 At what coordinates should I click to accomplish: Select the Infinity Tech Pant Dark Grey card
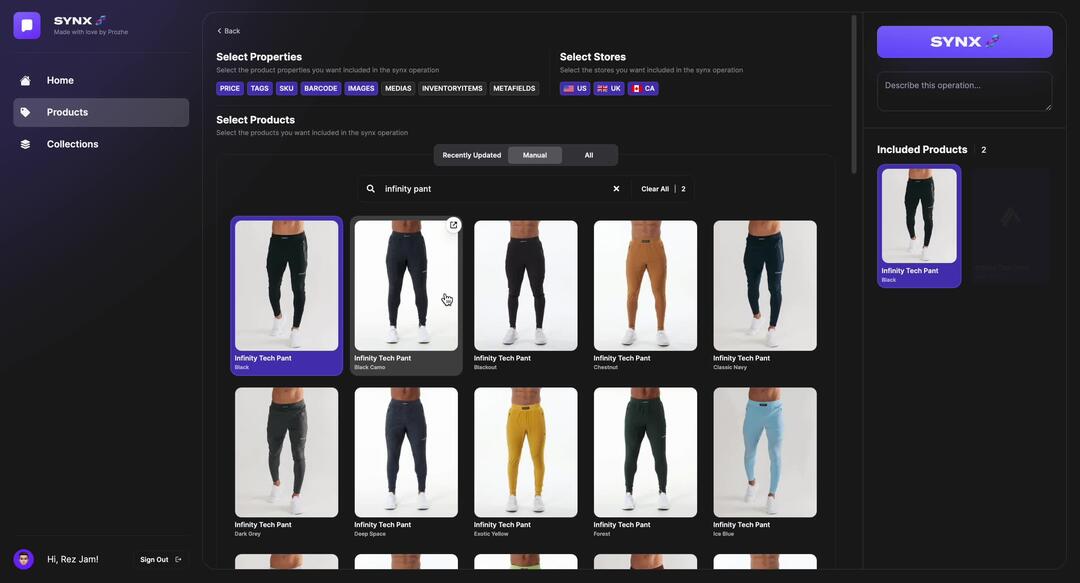(287, 462)
